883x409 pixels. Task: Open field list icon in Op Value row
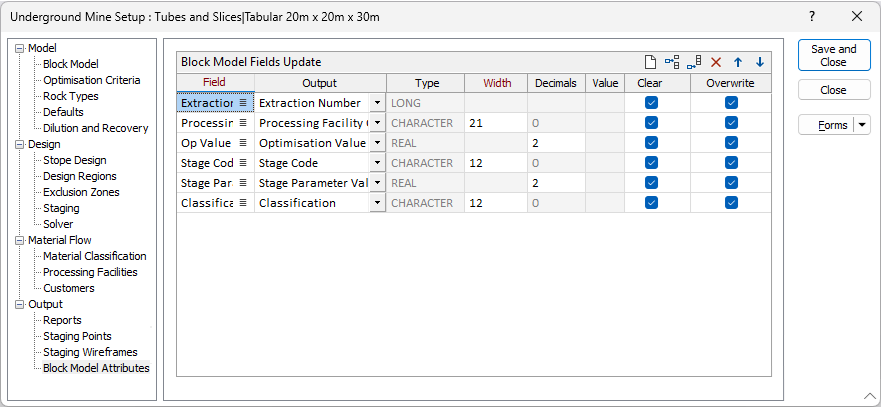click(x=243, y=143)
